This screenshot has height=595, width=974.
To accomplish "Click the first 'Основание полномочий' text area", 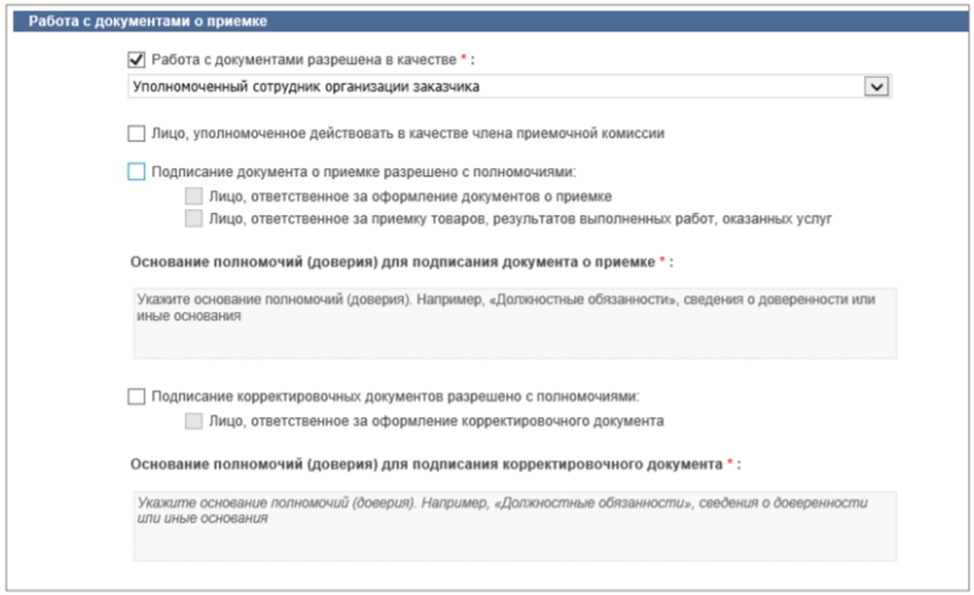I will (x=514, y=323).
